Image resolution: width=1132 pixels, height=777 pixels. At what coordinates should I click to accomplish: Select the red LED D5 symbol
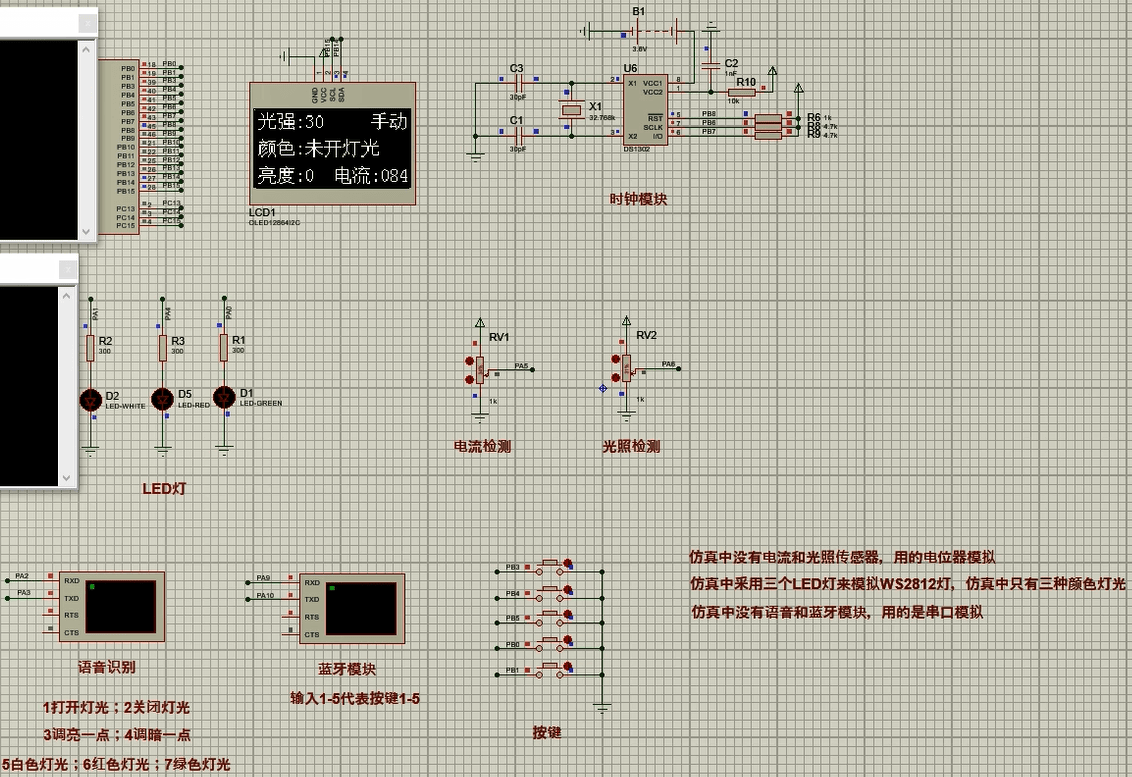(162, 400)
